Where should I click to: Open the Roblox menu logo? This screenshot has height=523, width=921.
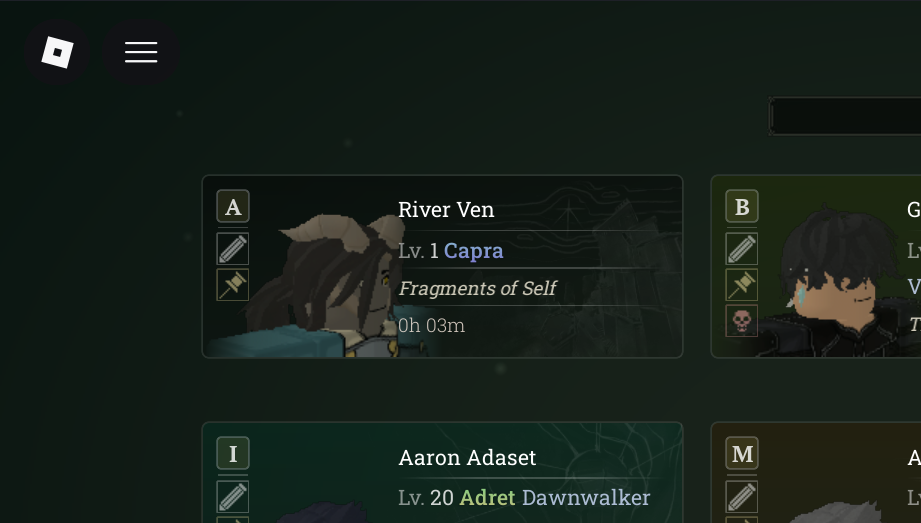pyautogui.click(x=57, y=52)
